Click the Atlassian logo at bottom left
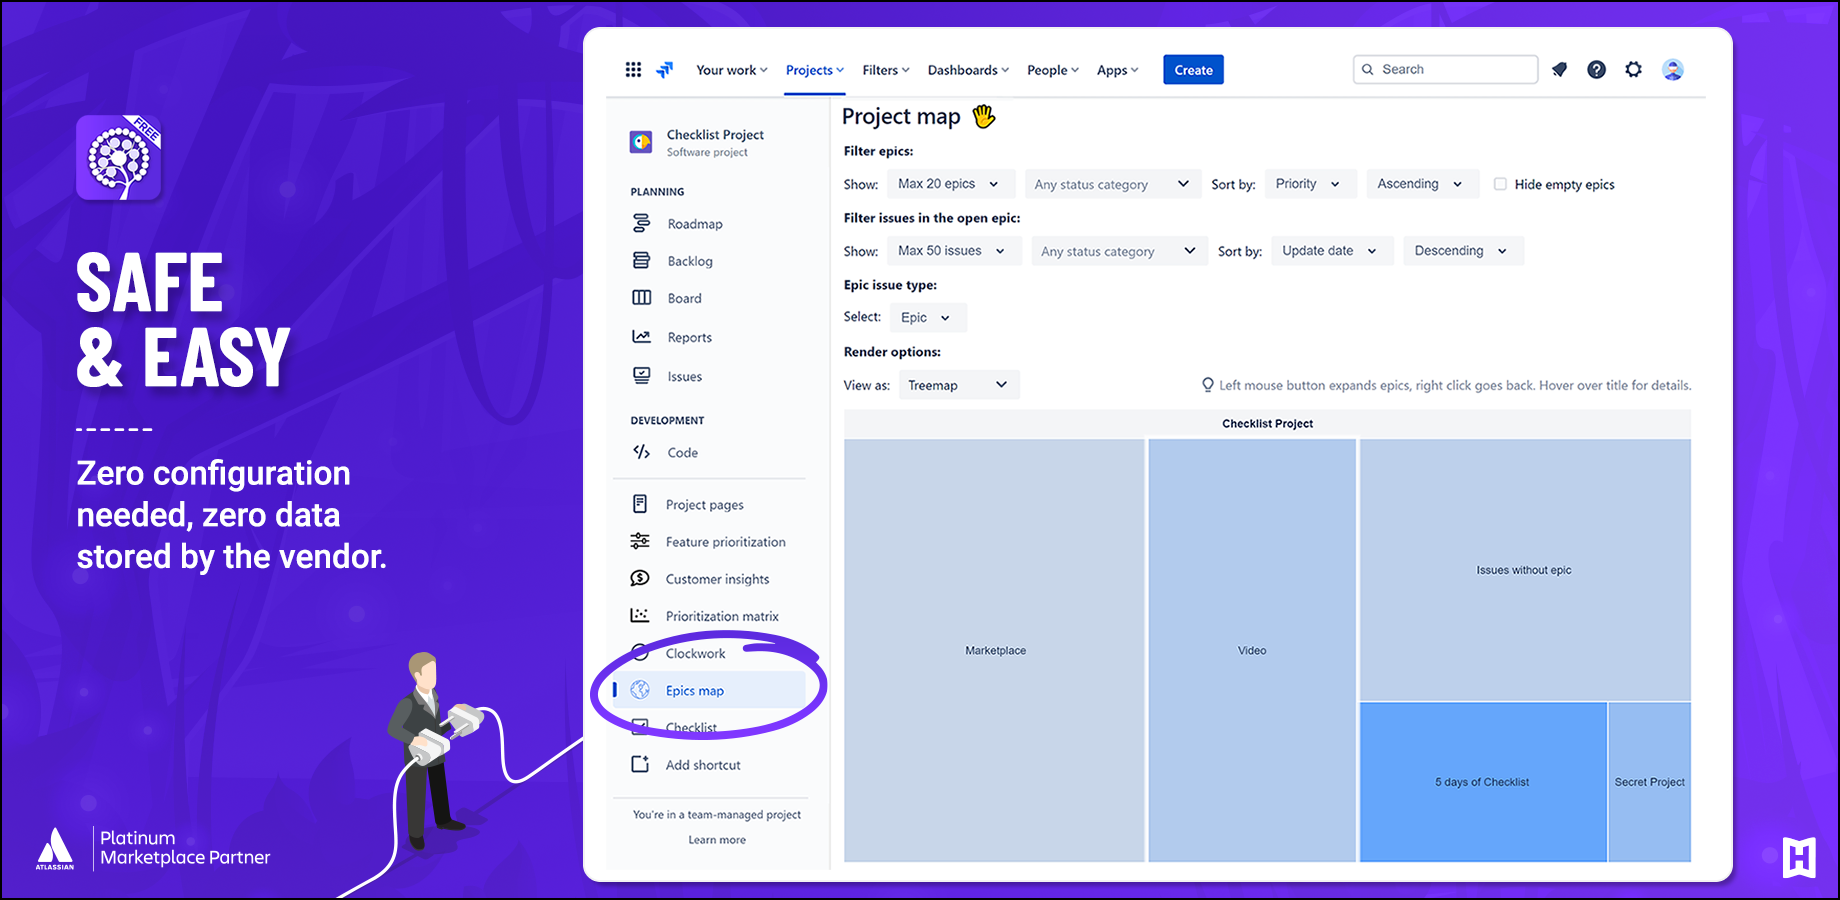Screen dimensions: 1840x900 click(55, 848)
